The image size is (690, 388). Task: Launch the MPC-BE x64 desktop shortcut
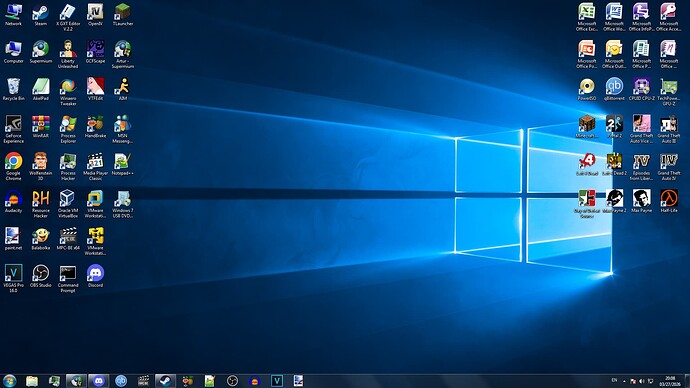[68, 239]
